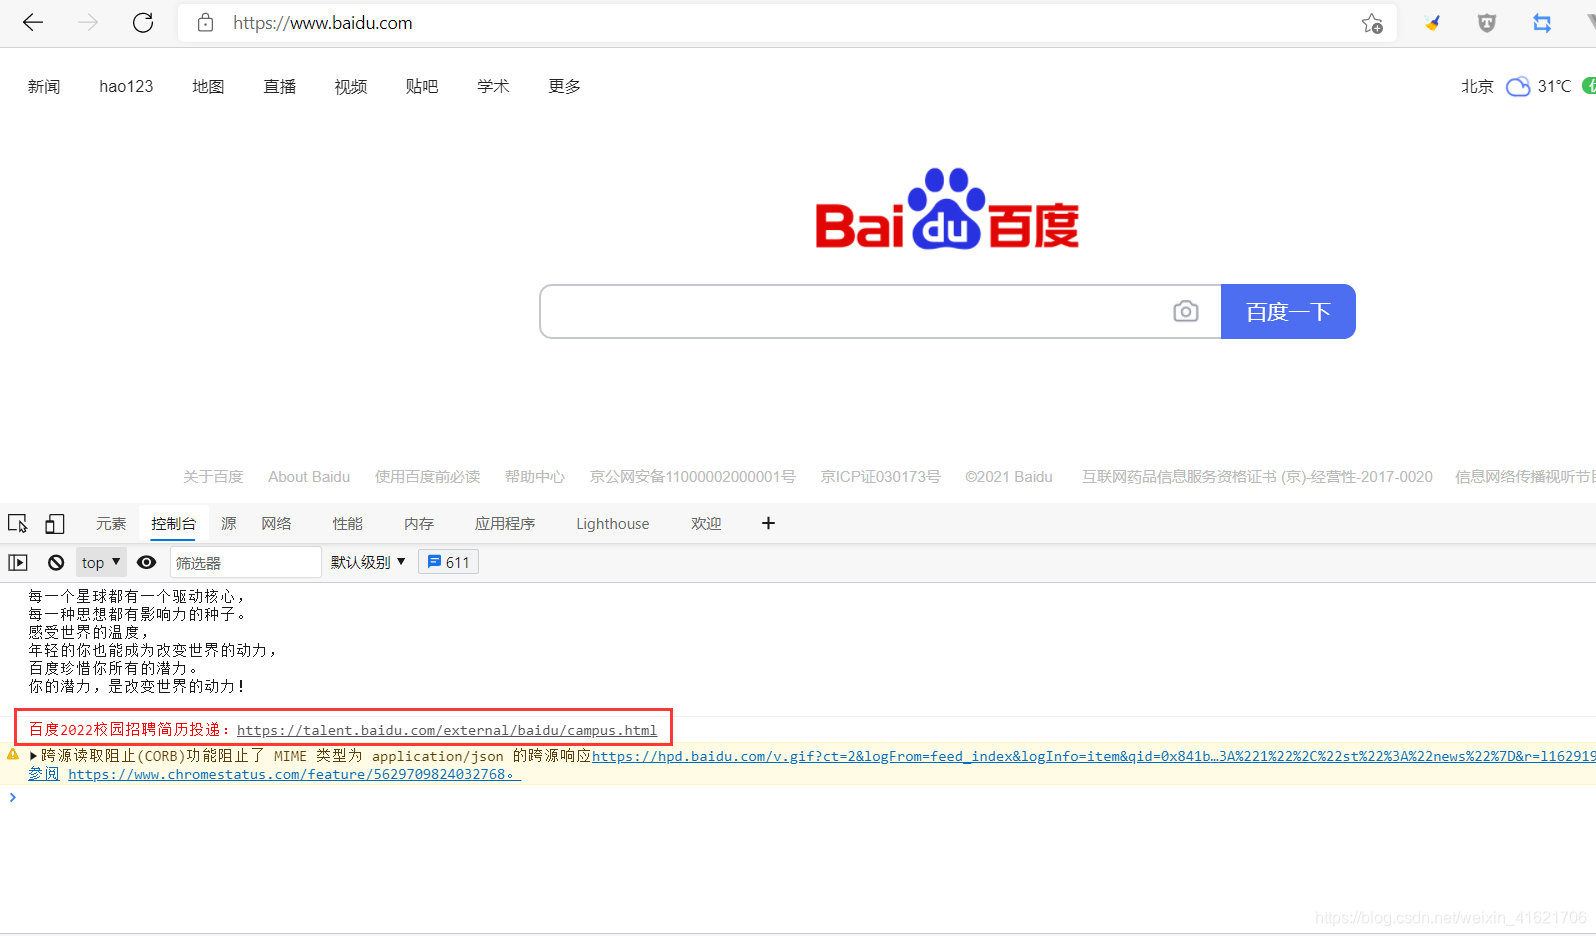Open the hao123 navigation link

pyautogui.click(x=126, y=86)
